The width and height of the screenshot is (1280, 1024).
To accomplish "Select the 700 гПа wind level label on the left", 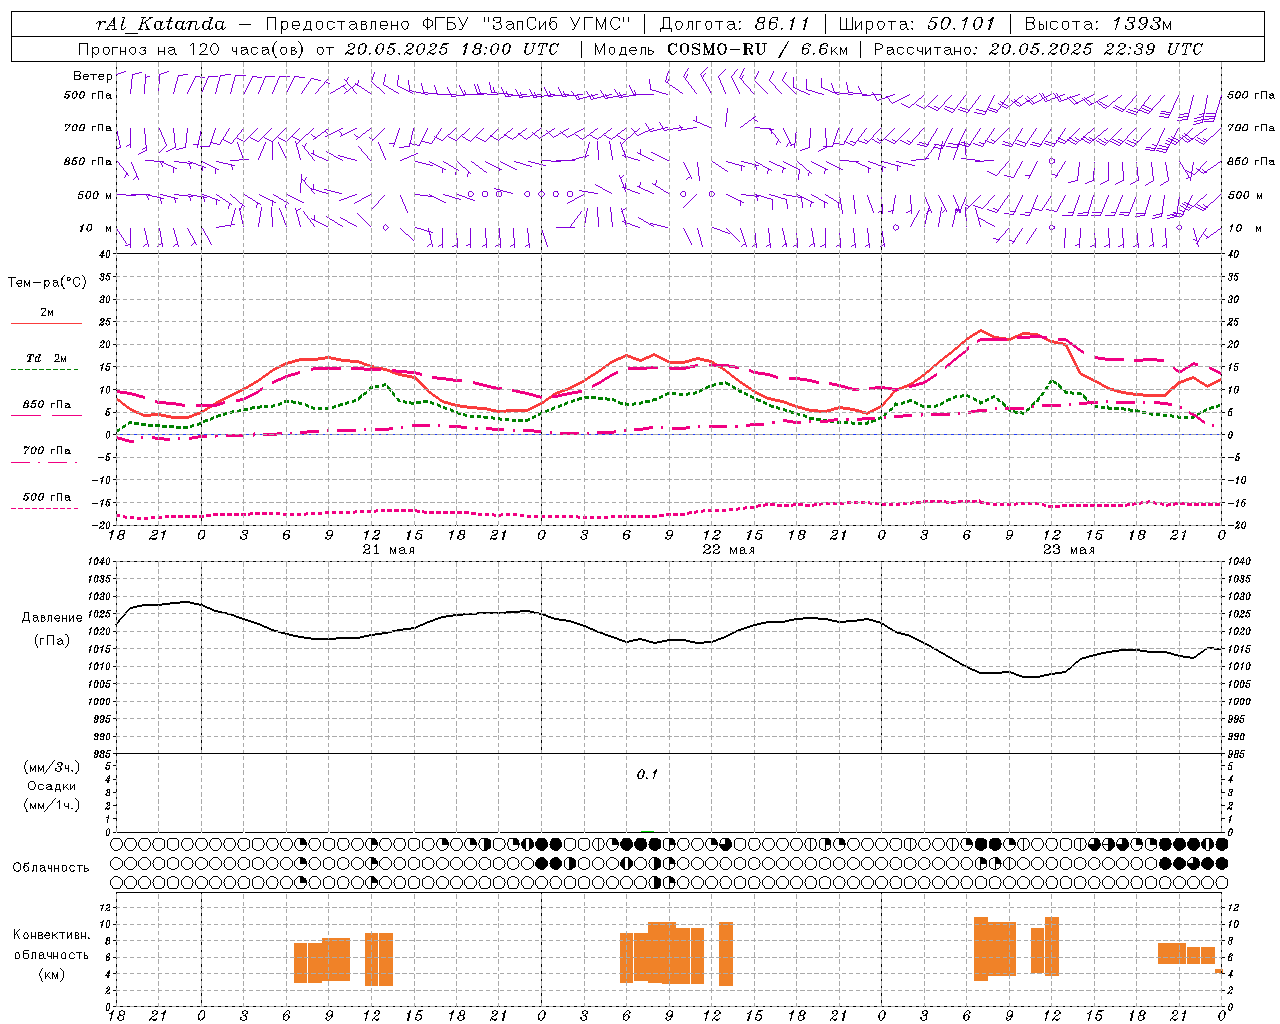I will point(88,128).
